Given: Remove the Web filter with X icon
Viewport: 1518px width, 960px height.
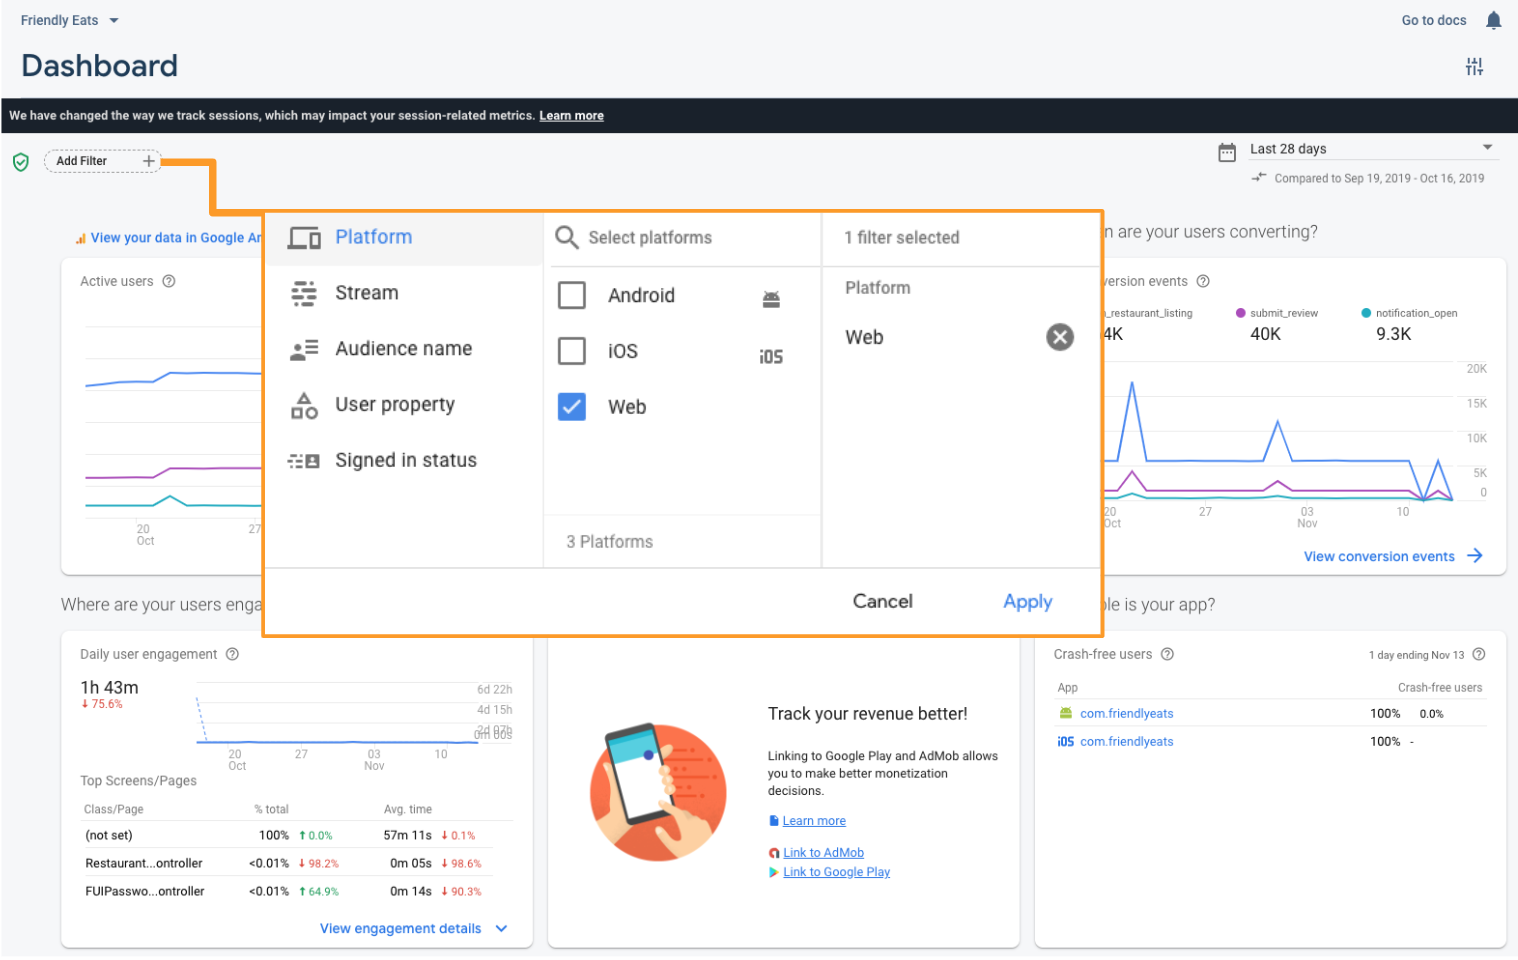Looking at the screenshot, I should click(1060, 337).
